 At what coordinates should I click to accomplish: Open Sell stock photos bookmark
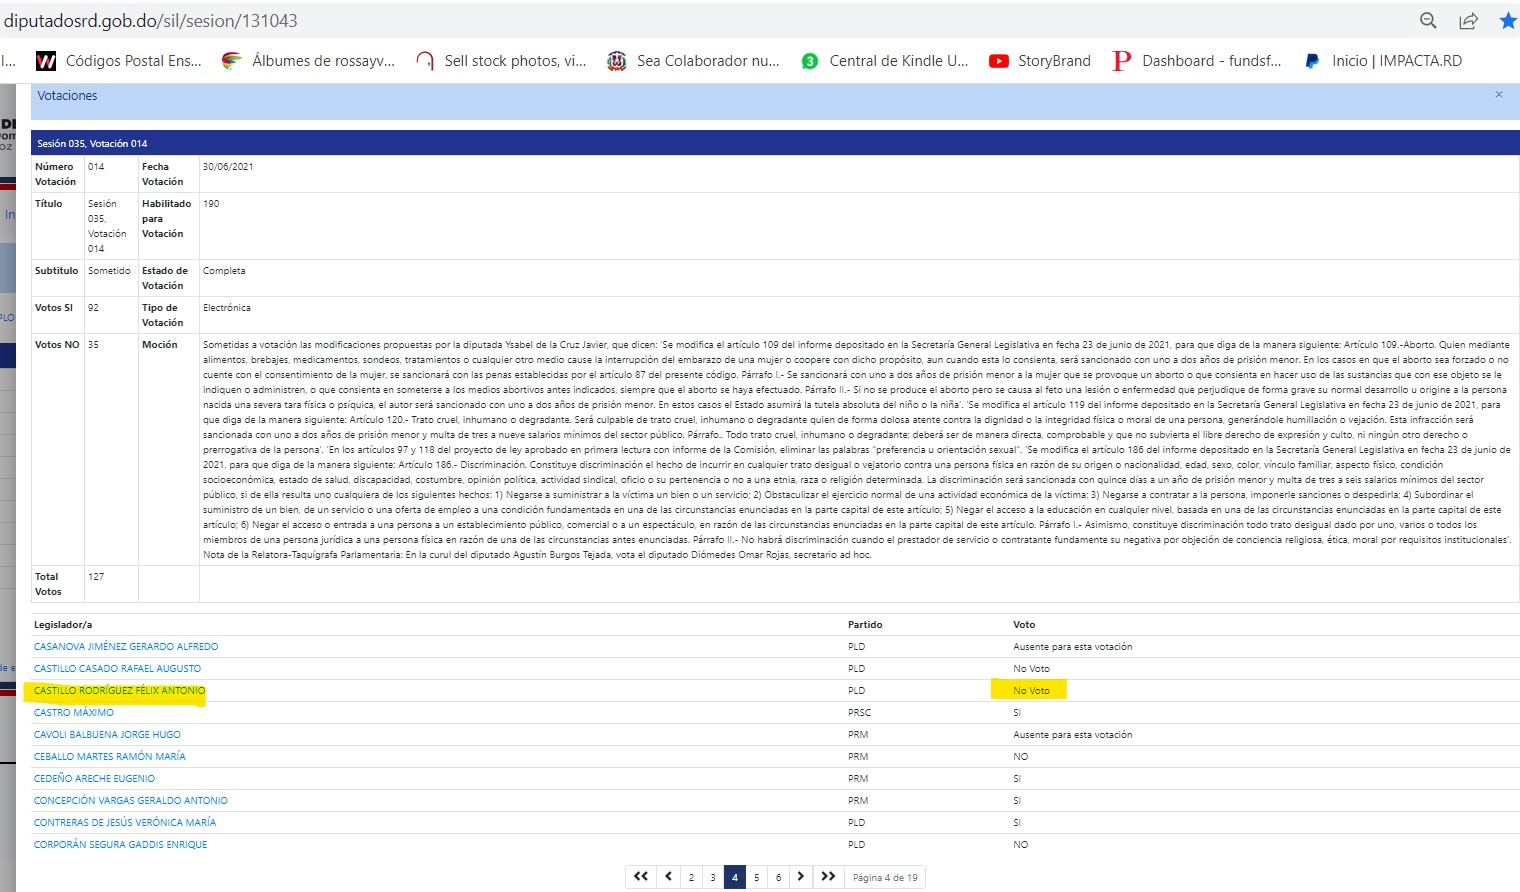(502, 61)
